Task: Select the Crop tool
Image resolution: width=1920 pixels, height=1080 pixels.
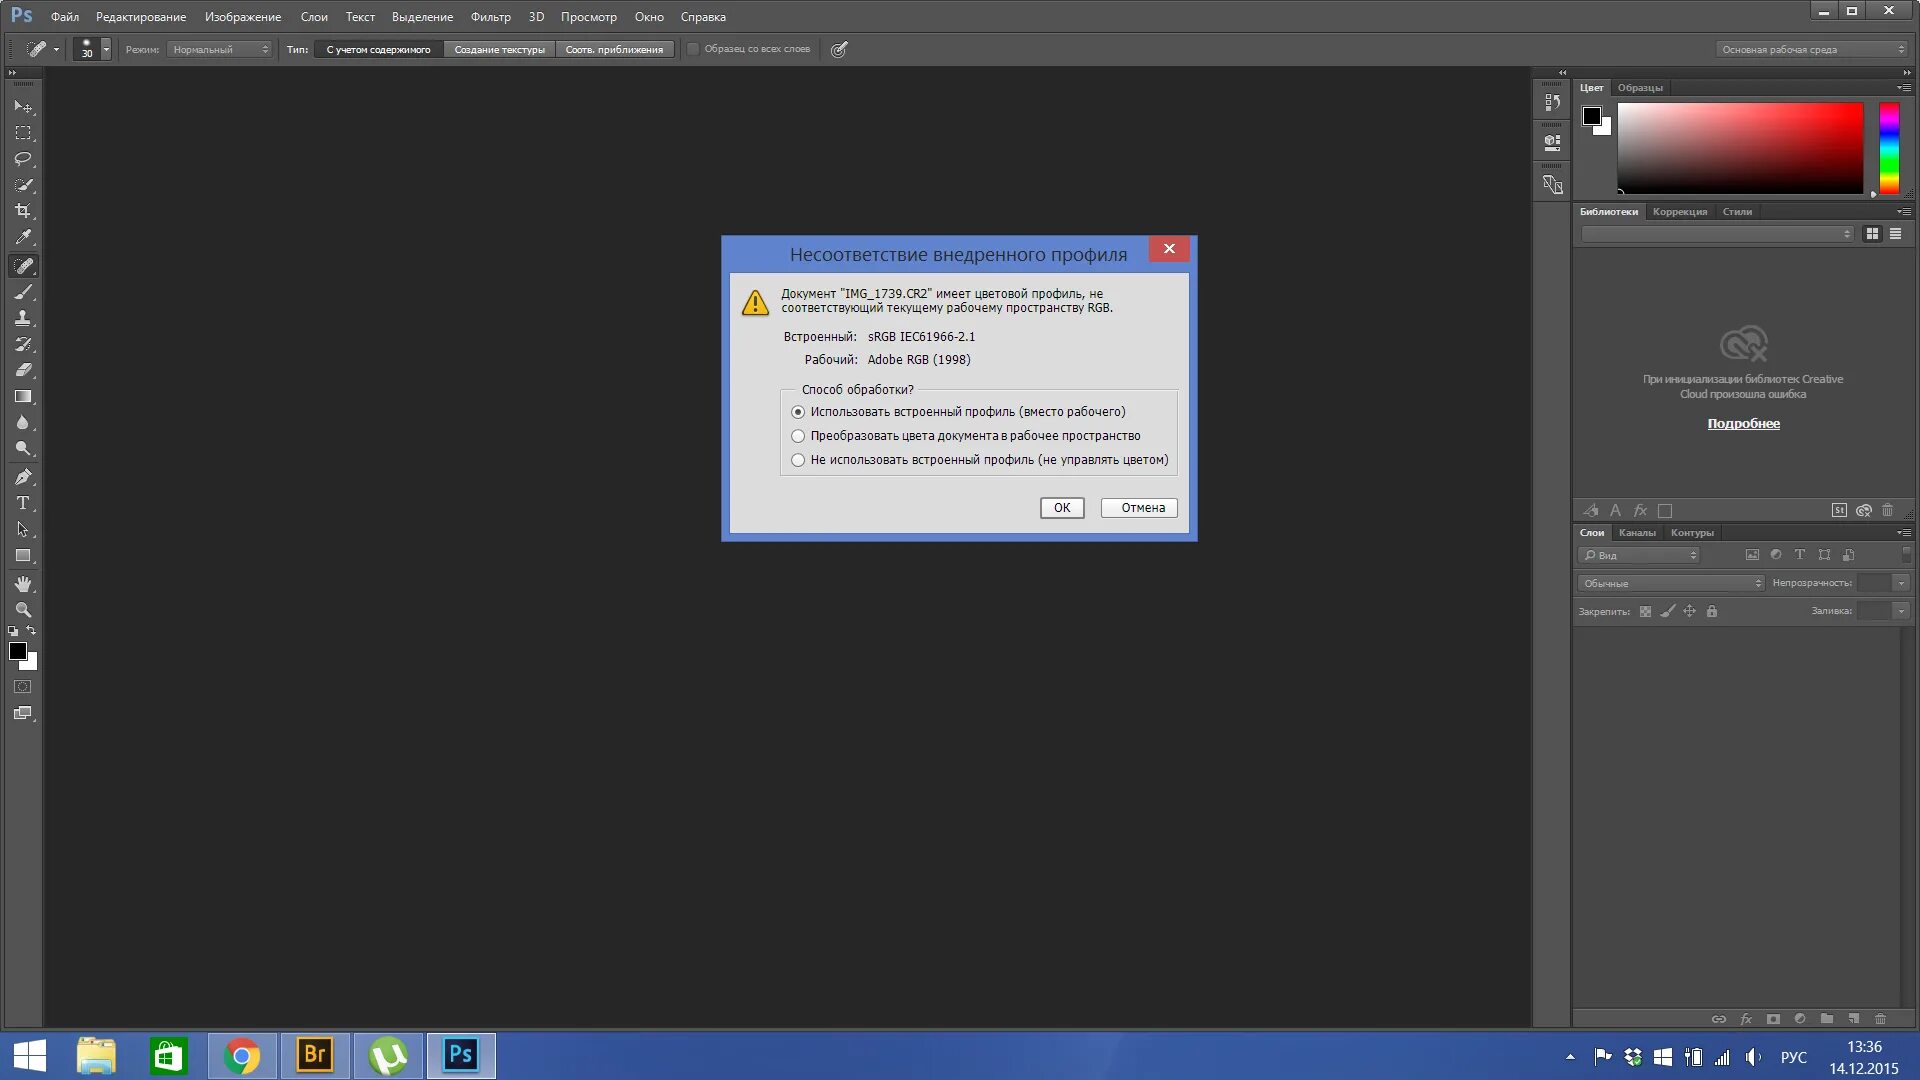Action: point(22,211)
